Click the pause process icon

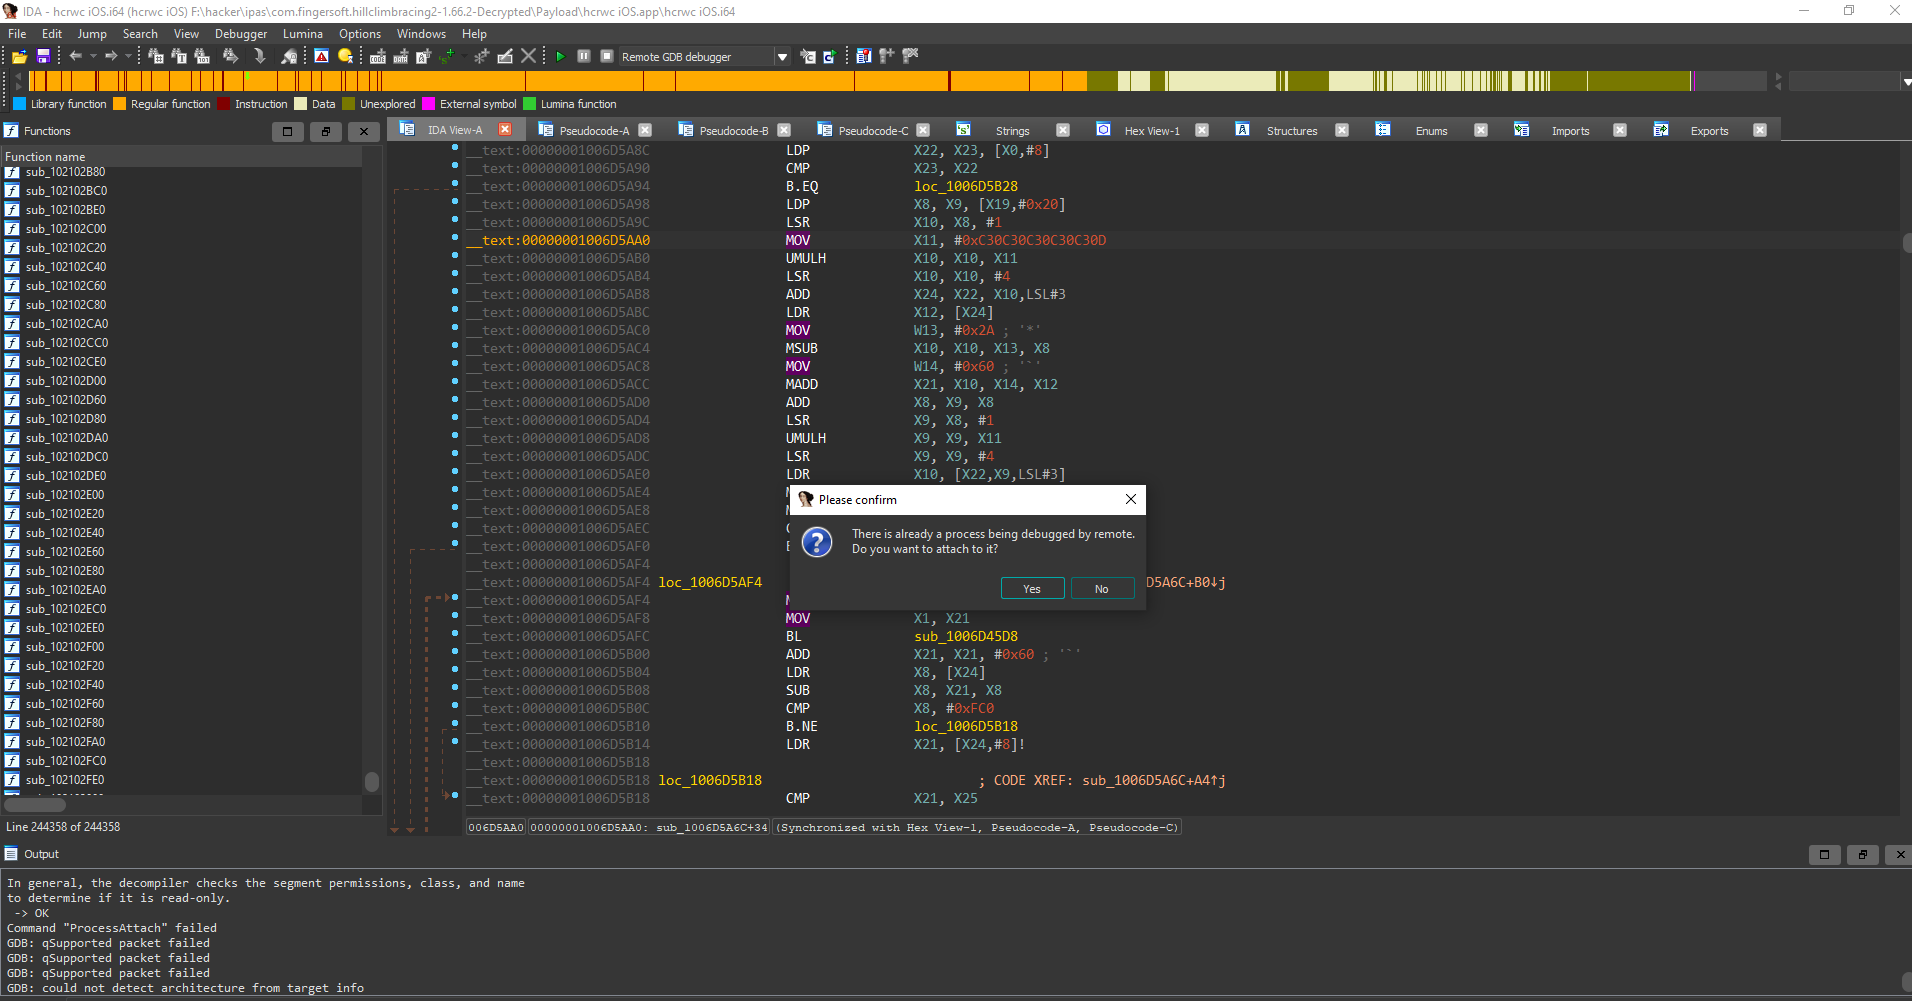coord(584,57)
